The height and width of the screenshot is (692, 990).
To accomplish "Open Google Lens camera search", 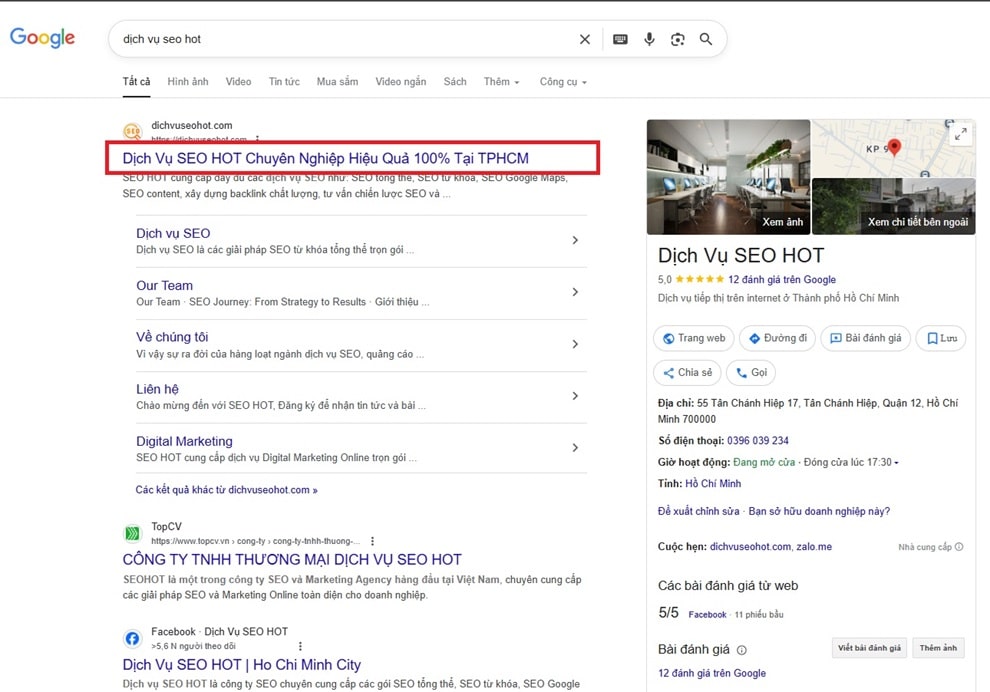I will (678, 39).
